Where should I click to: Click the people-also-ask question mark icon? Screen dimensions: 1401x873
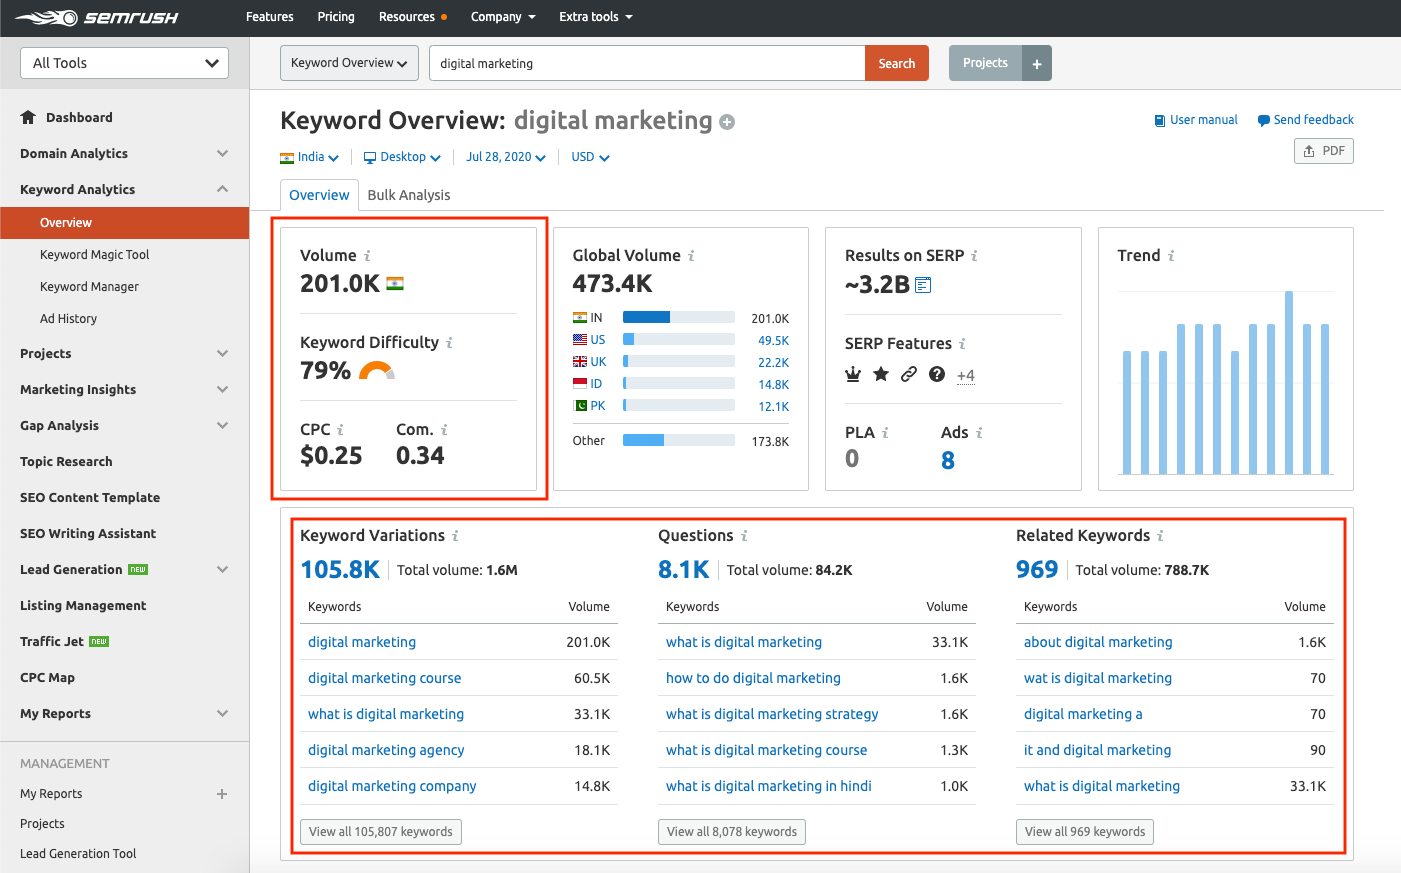pos(936,374)
